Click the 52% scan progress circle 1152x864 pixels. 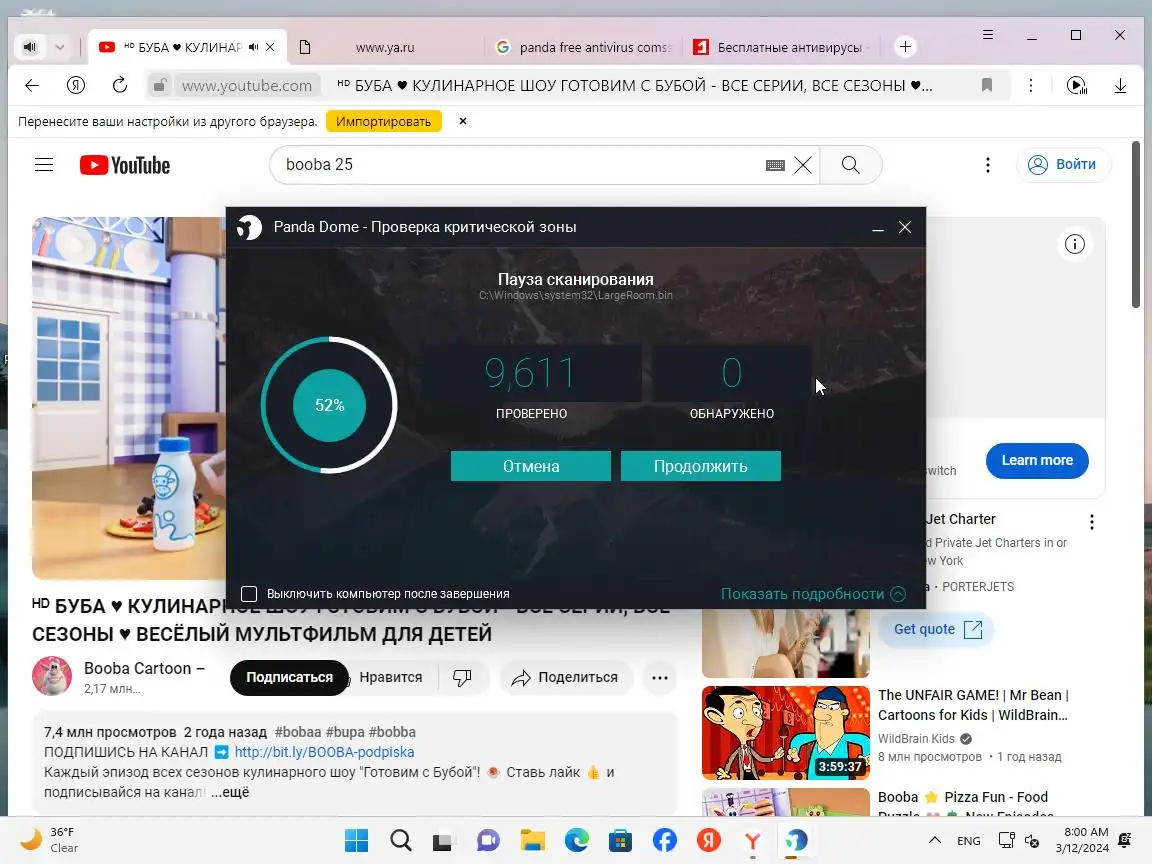[329, 405]
